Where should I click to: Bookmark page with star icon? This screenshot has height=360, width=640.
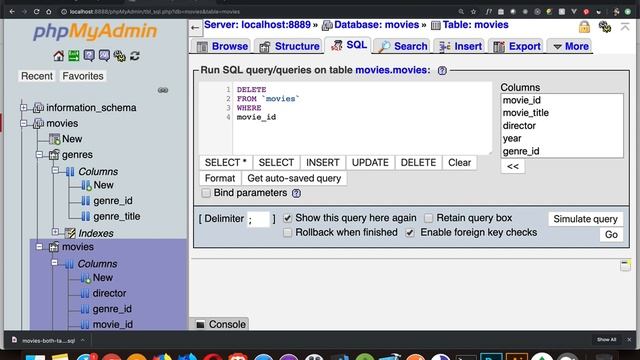point(473,12)
